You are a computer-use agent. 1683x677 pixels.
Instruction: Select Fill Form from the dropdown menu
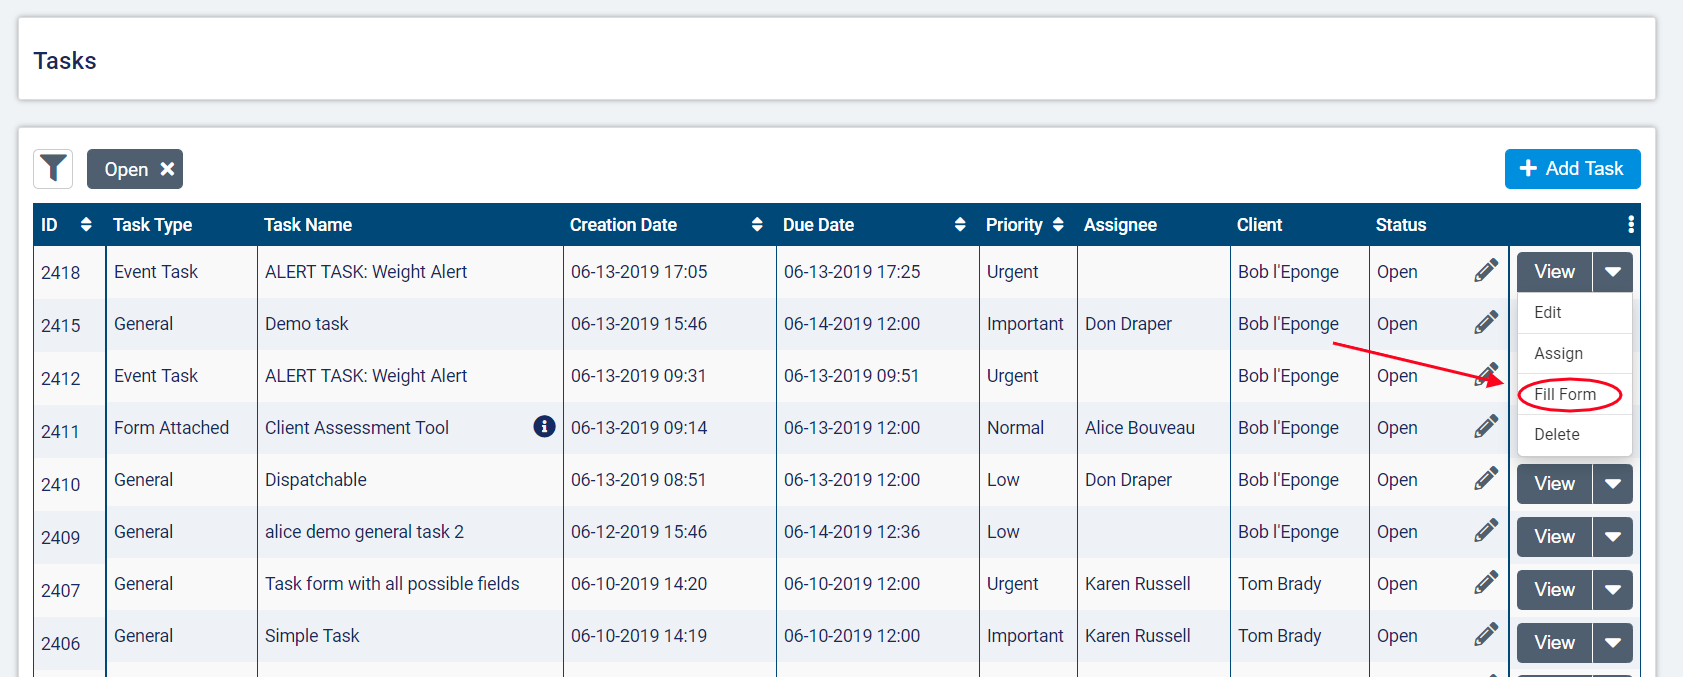pyautogui.click(x=1565, y=394)
